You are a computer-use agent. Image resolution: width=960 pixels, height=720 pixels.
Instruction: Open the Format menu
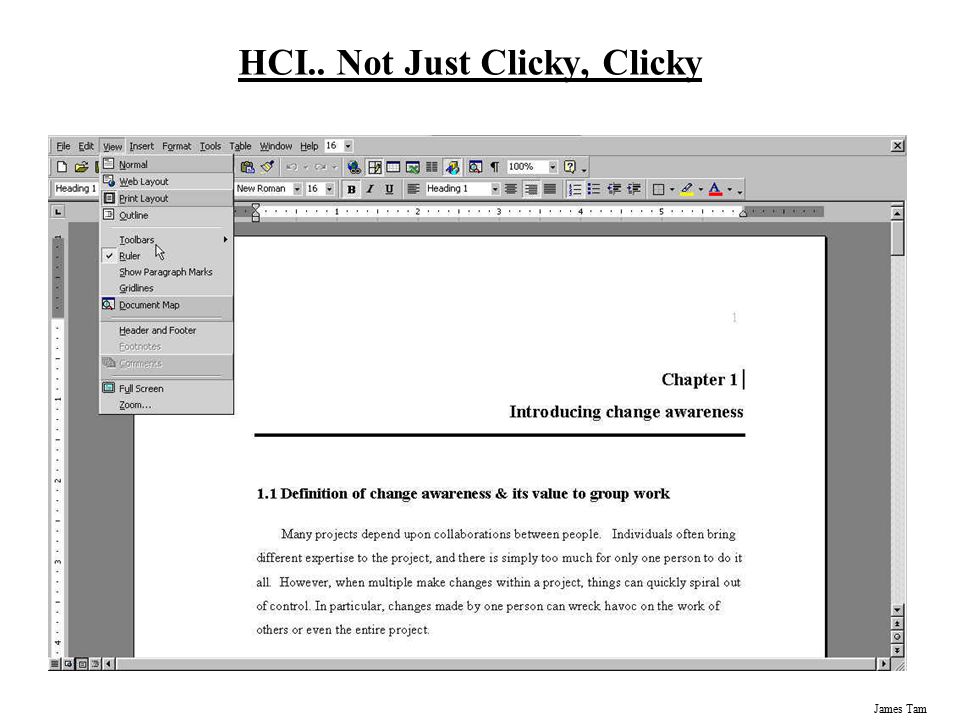click(176, 146)
